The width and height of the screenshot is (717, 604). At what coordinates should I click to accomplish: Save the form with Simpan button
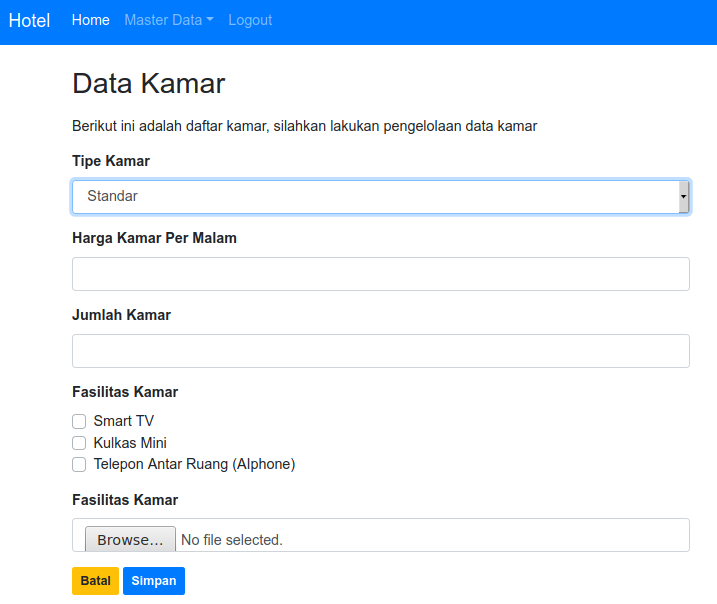[x=154, y=581]
